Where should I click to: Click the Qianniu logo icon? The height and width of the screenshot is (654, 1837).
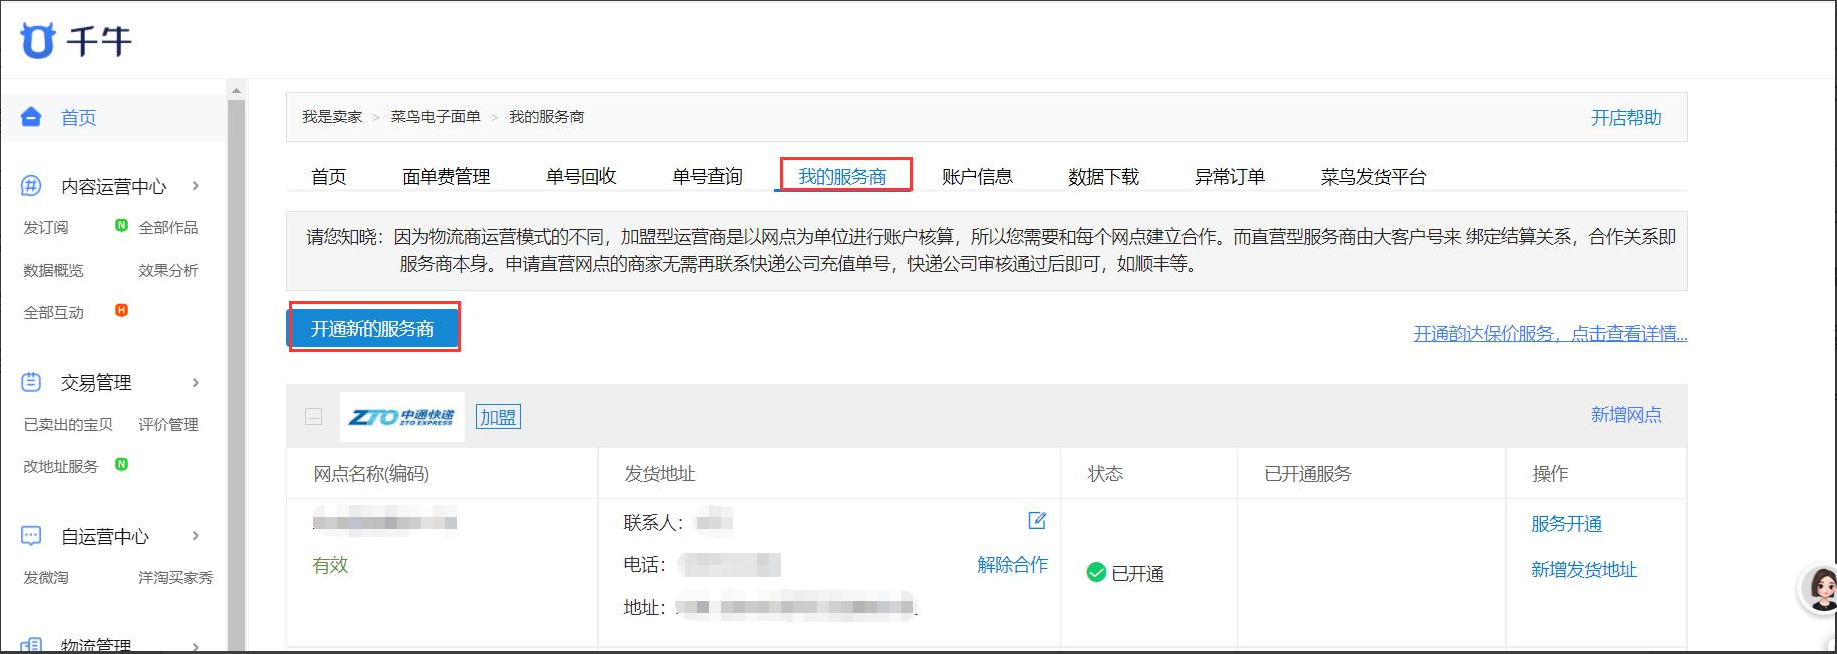point(38,41)
